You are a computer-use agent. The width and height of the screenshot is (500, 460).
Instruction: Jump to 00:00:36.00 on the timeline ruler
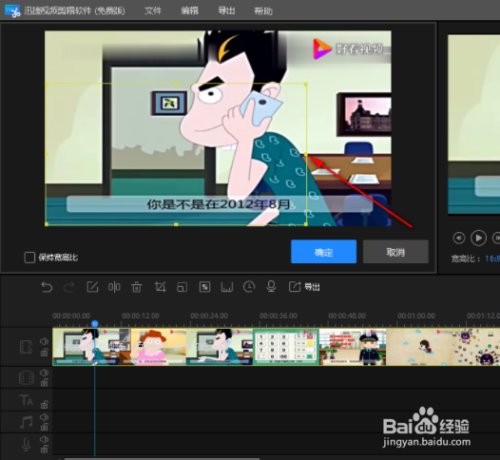pos(278,316)
